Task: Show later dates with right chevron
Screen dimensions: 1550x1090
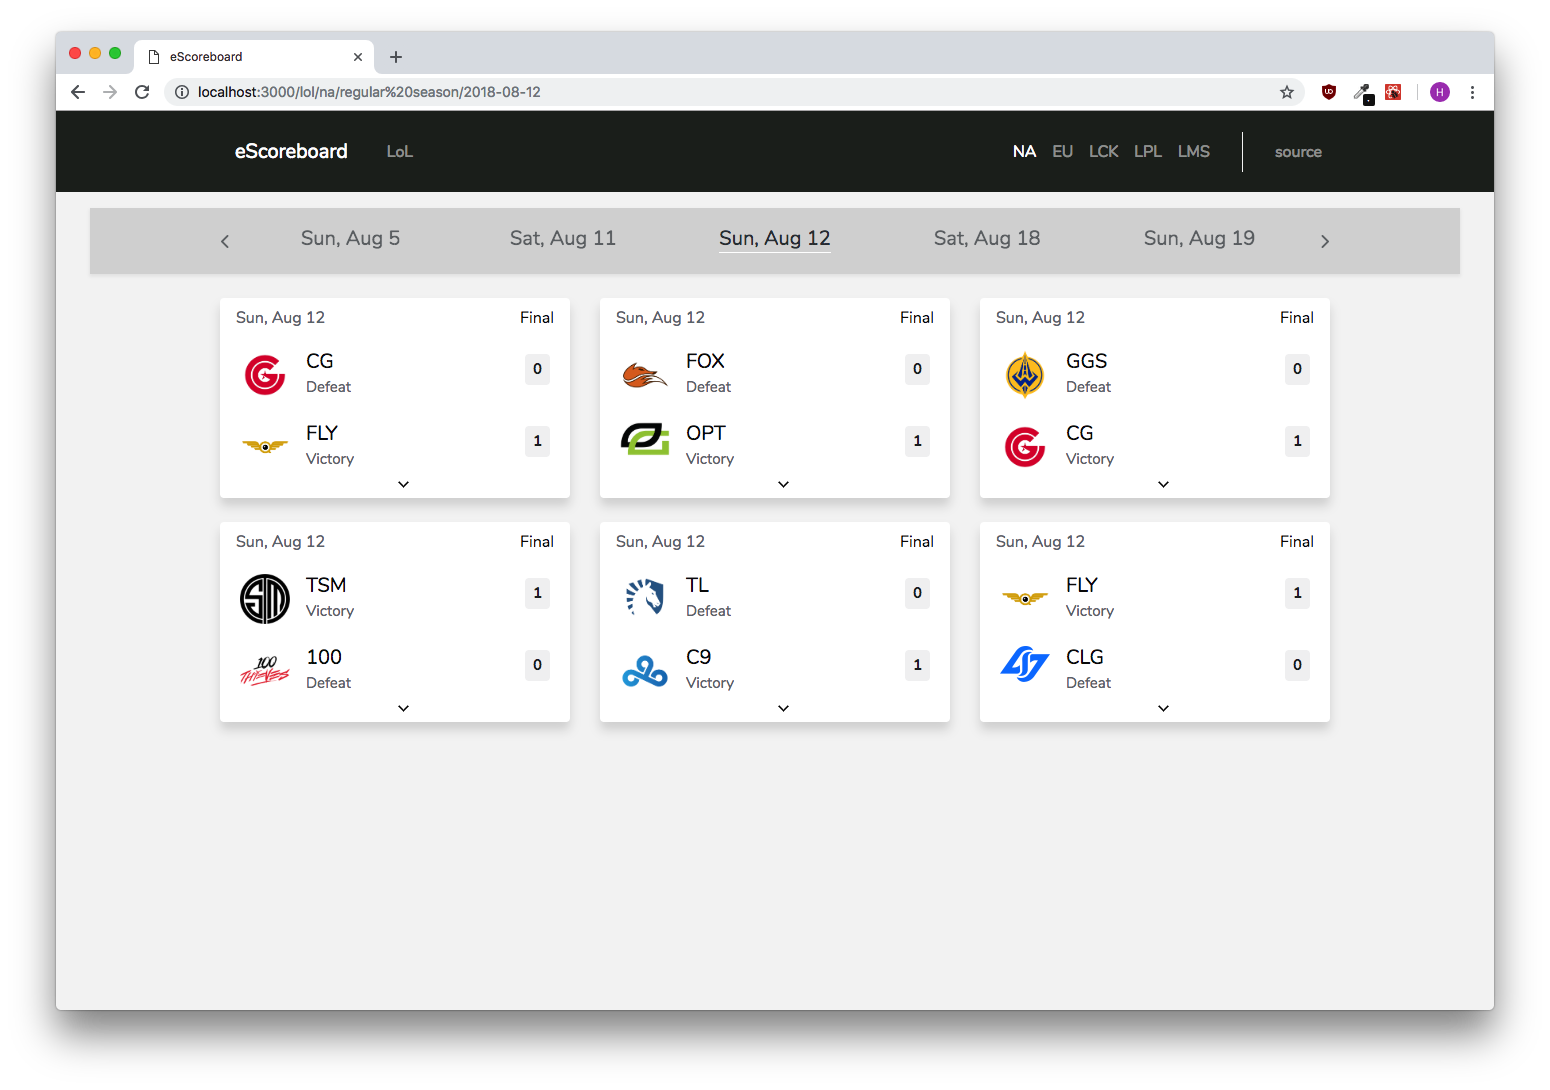Action: point(1325,241)
